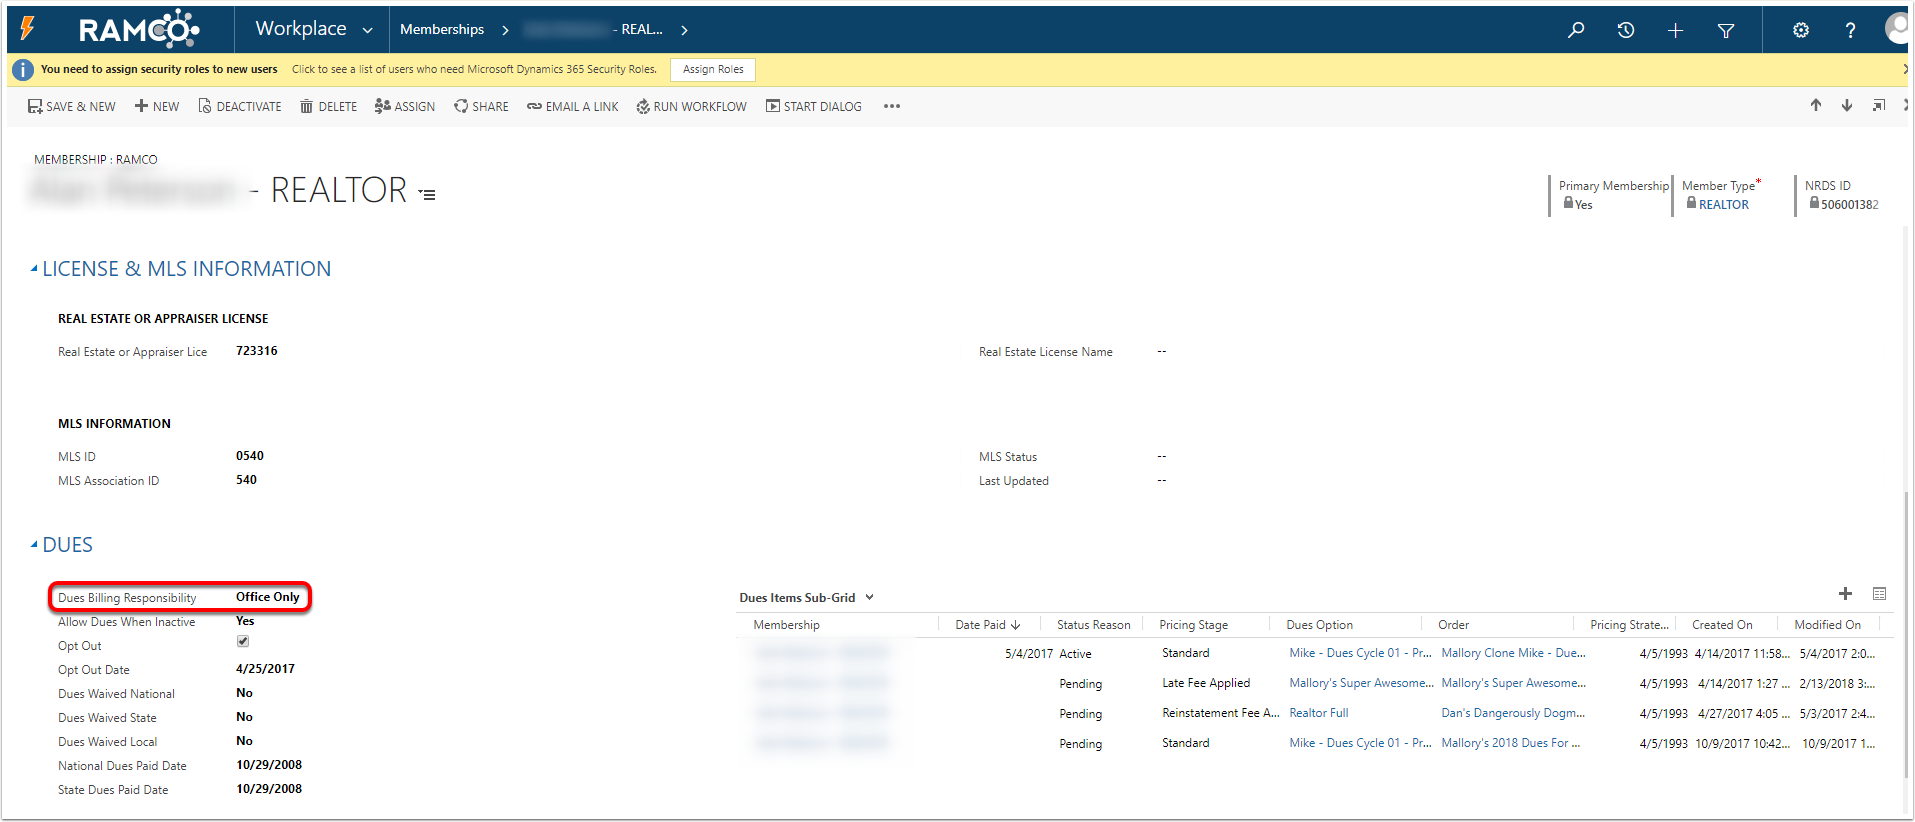The image size is (1915, 822).
Task: Click Email a Link command
Action: click(573, 106)
